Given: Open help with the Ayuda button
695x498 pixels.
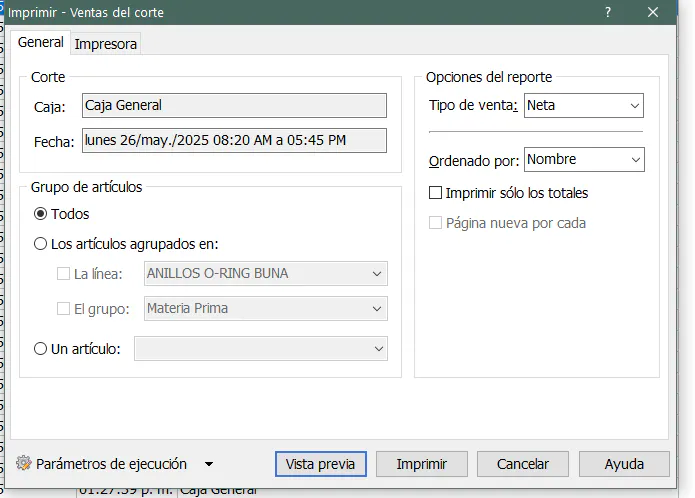Looking at the screenshot, I should (624, 464).
